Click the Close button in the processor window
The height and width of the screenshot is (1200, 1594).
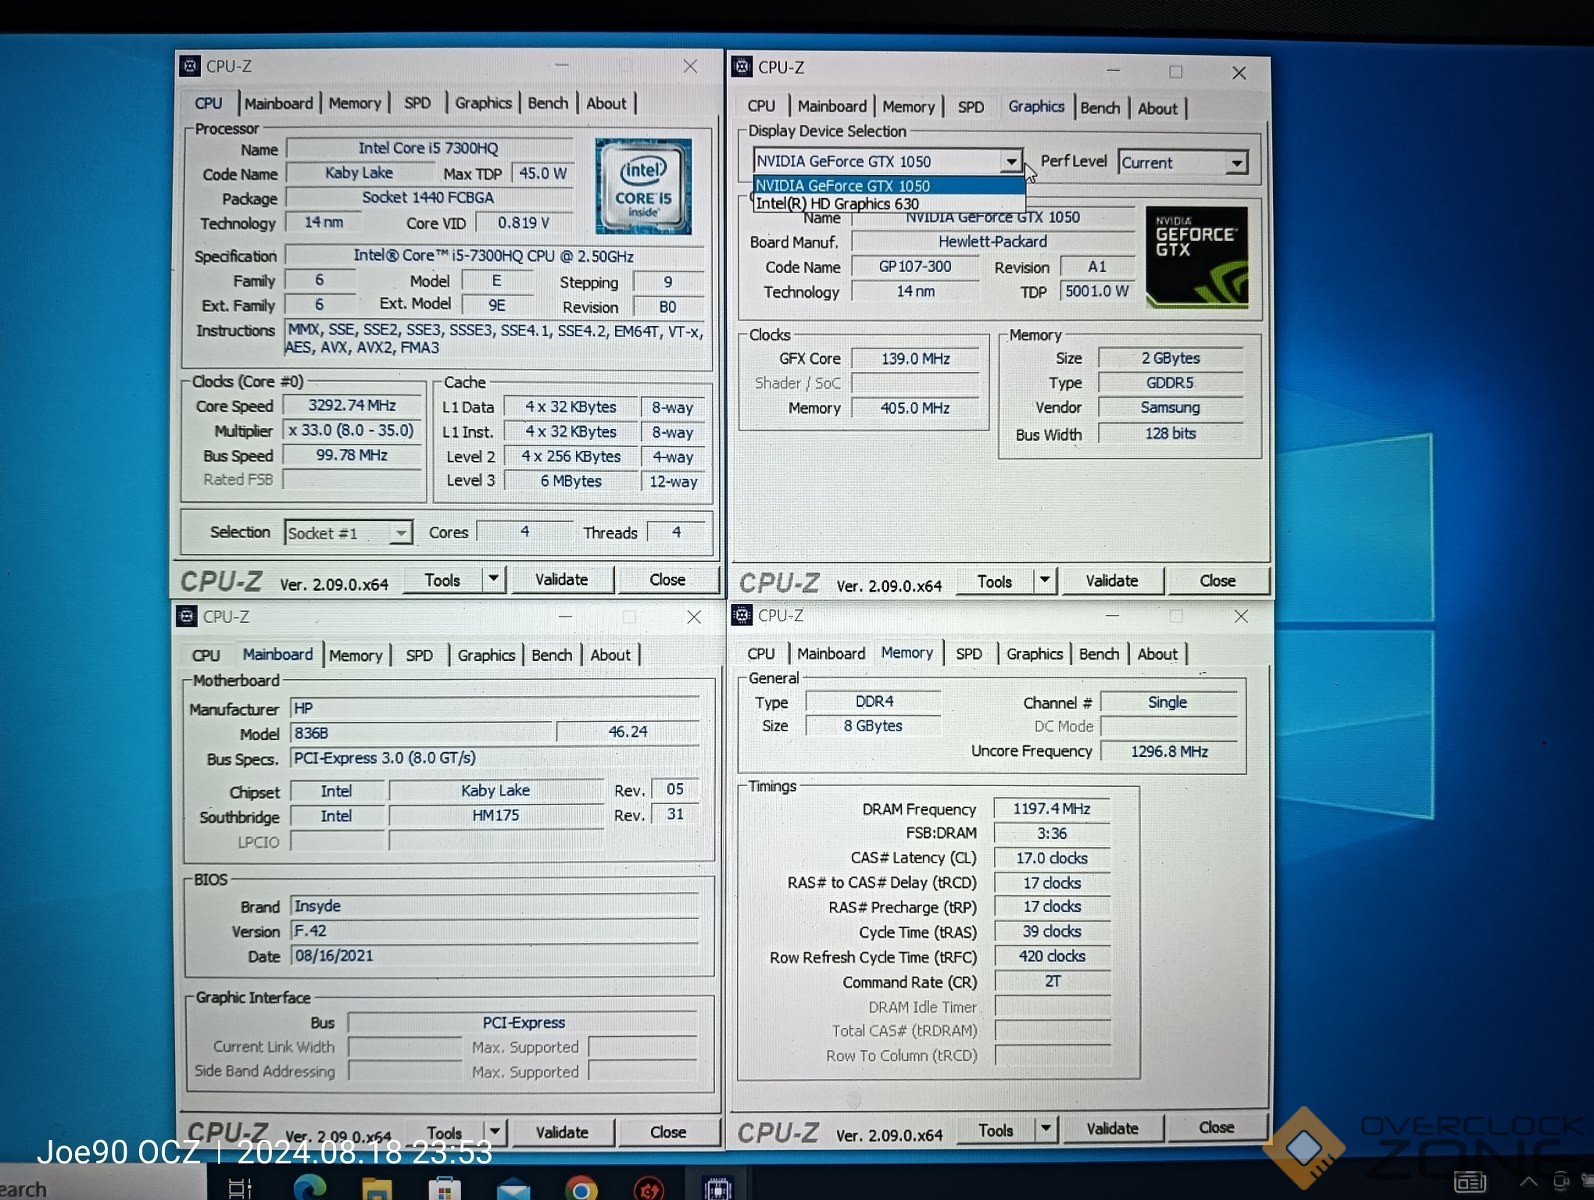point(667,579)
